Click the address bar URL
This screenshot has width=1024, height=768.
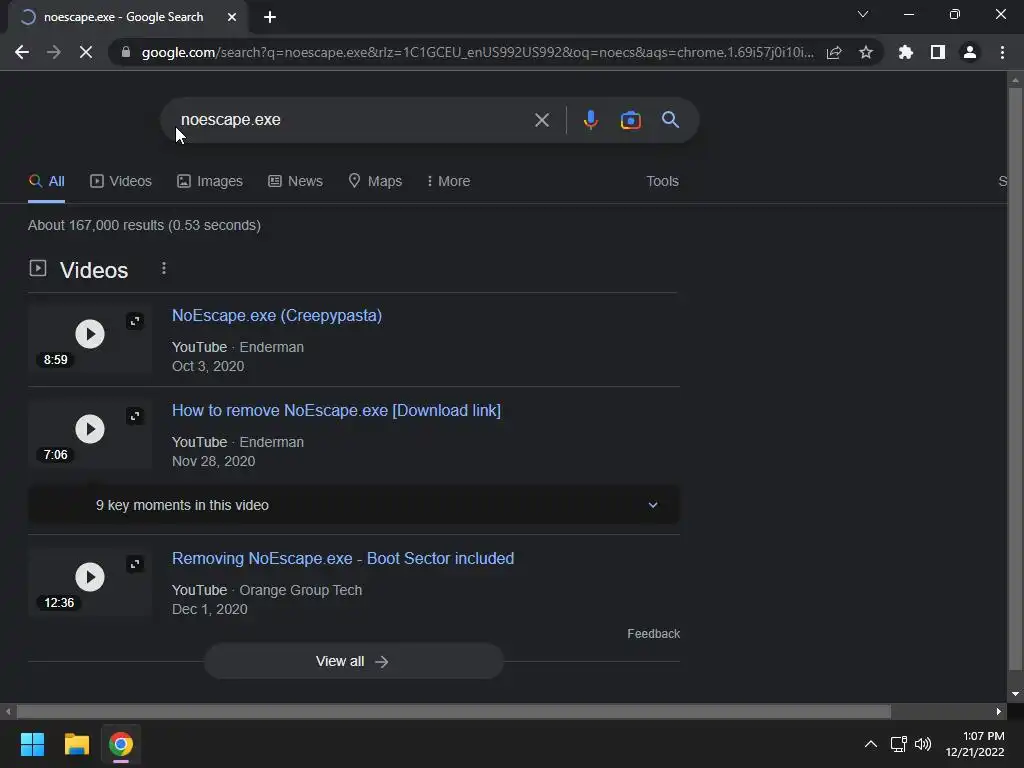coord(477,52)
